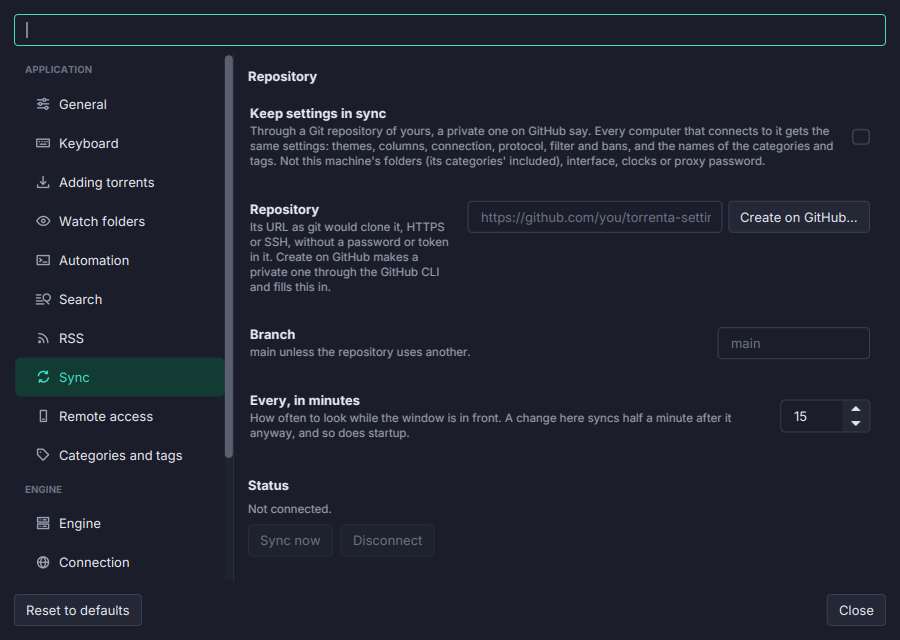Decrease the Every, in minutes value
900x640 pixels.
pyautogui.click(x=856, y=424)
